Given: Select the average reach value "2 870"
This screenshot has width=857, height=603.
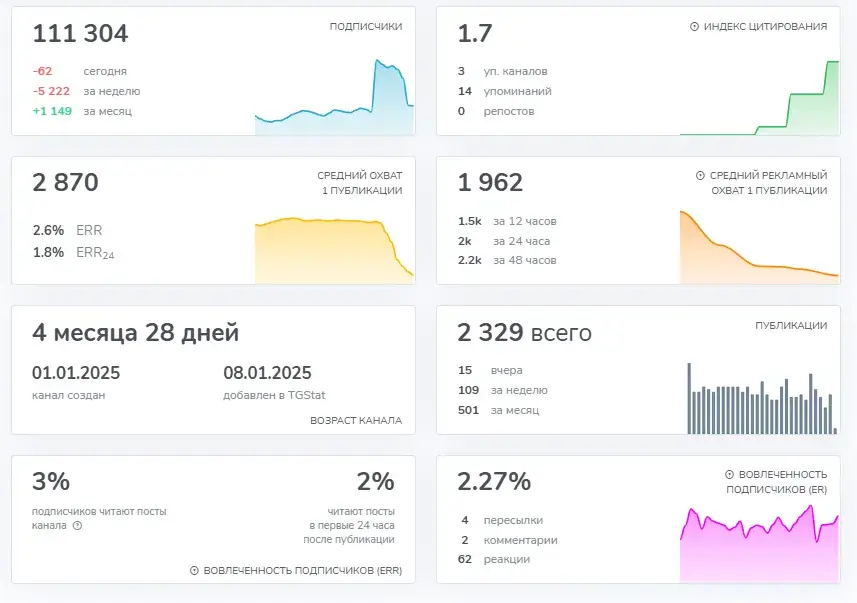Looking at the screenshot, I should [66, 182].
